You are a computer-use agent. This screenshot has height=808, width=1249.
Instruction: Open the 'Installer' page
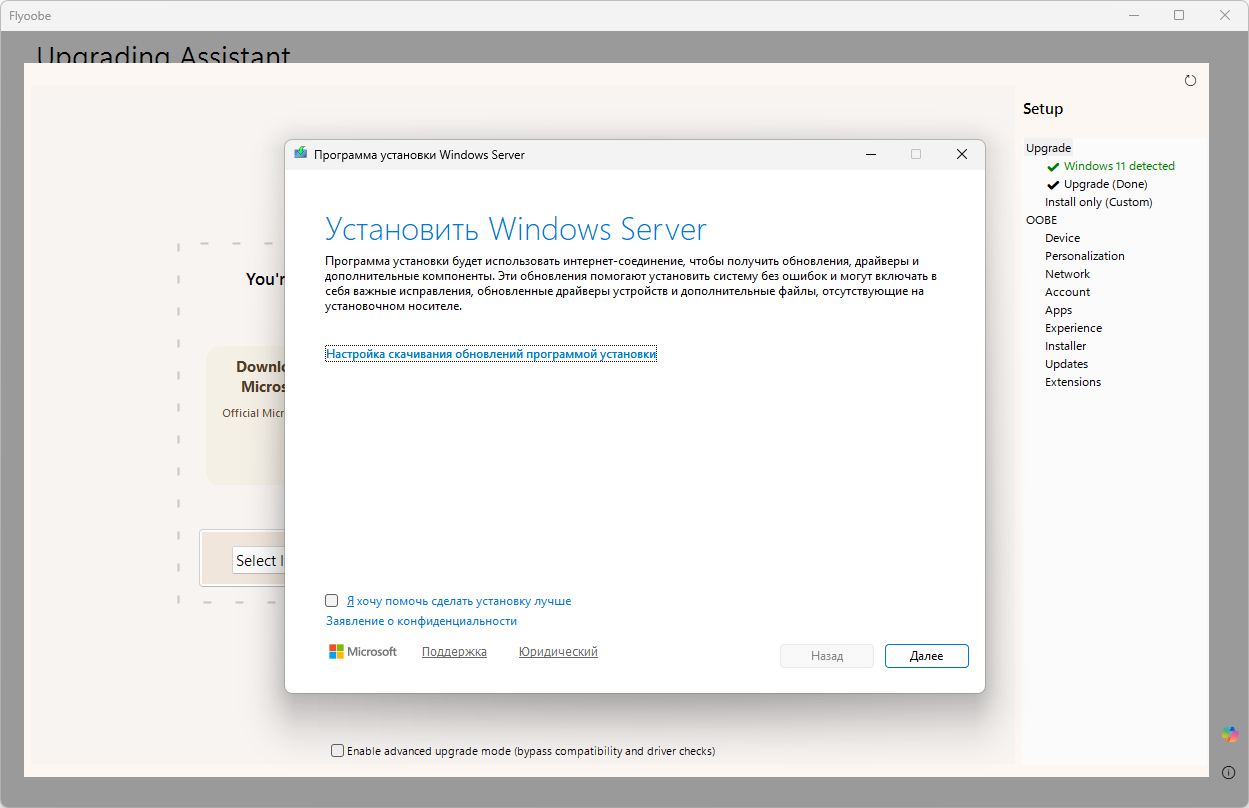1065,346
